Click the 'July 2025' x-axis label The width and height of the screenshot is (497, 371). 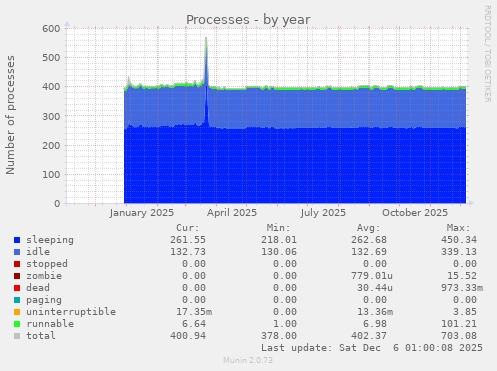[323, 213]
